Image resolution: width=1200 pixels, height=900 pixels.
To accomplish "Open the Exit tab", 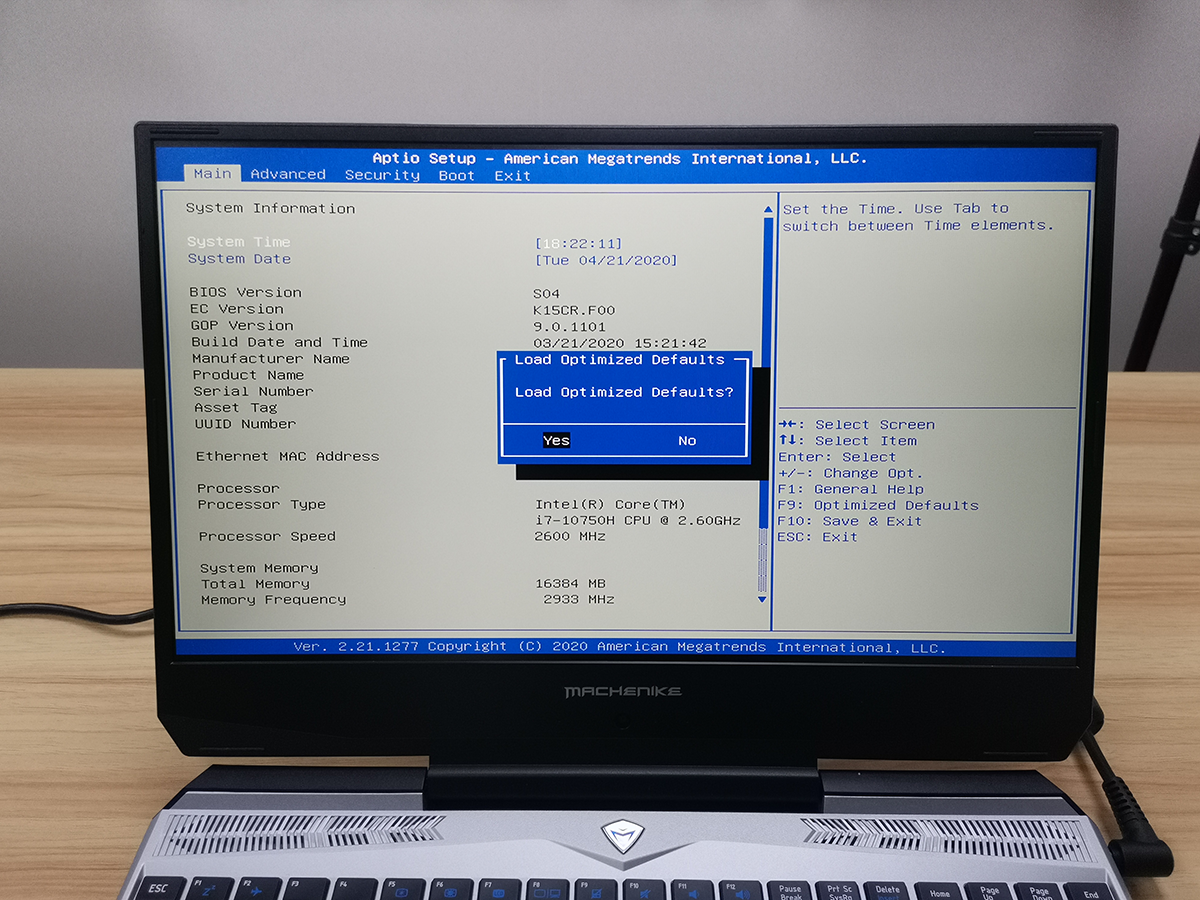I will click(x=512, y=176).
